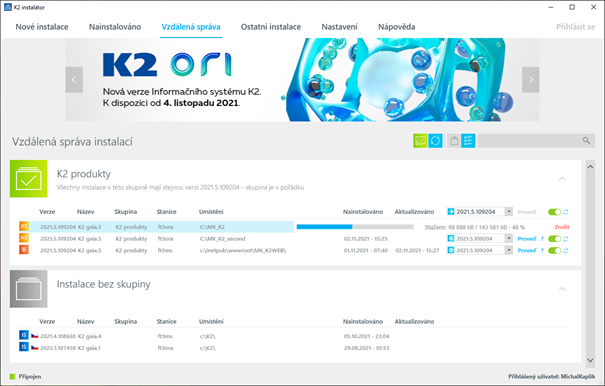Click Zrušit to cancel download
605x386 pixels.
tap(562, 227)
